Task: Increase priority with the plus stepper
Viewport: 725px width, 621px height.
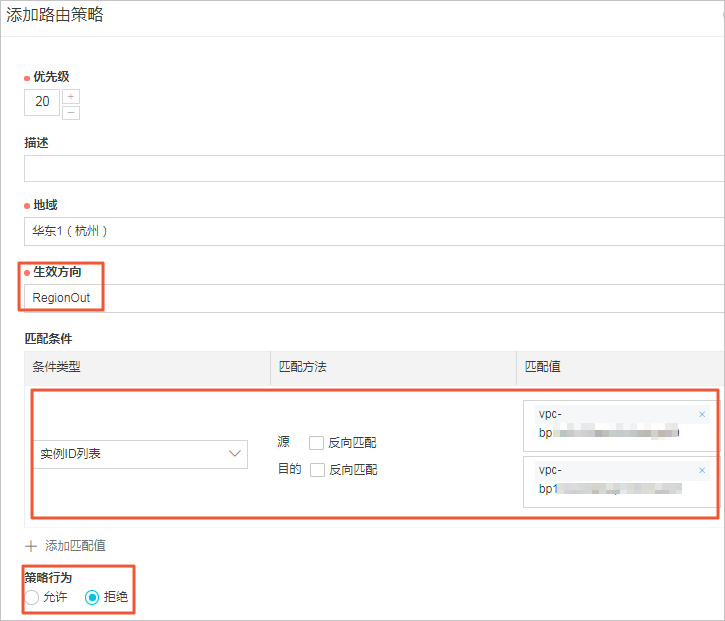Action: click(71, 97)
